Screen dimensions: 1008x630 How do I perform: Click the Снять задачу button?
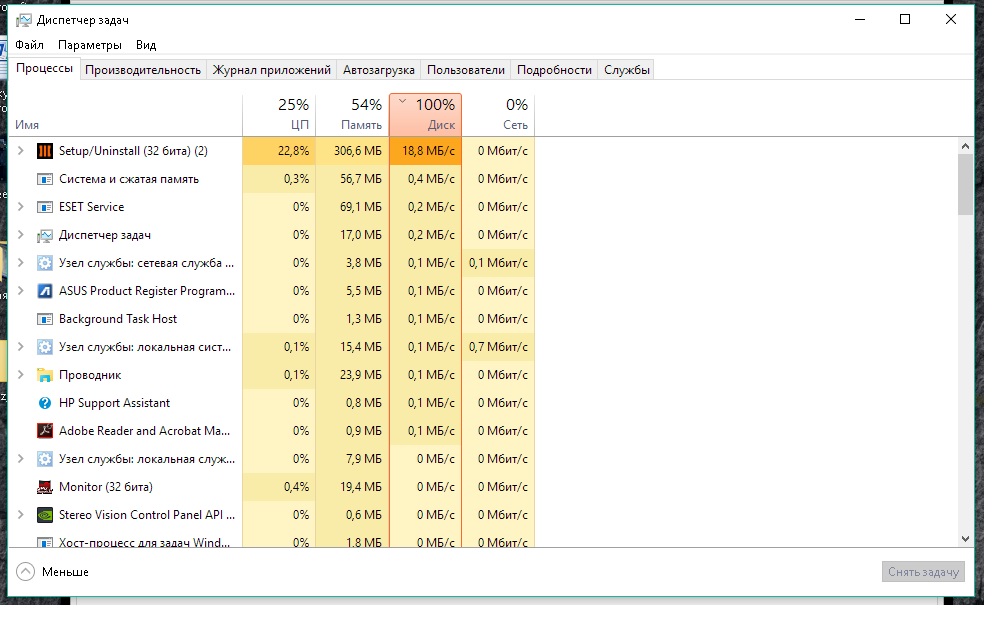tap(923, 572)
